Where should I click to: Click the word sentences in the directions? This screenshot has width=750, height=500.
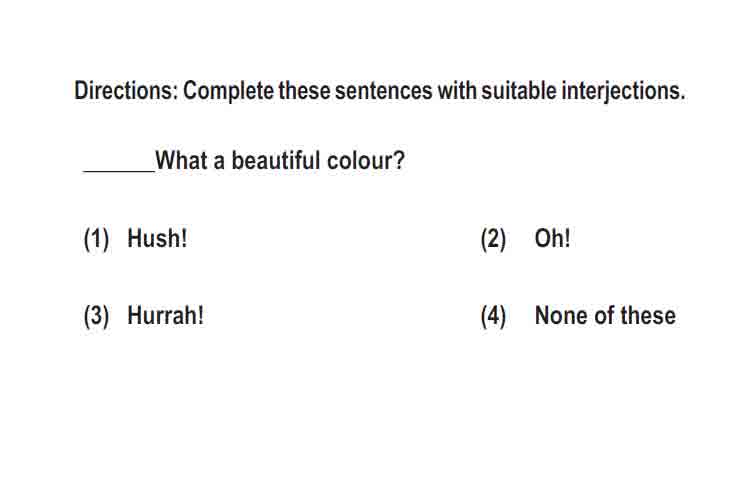384,91
